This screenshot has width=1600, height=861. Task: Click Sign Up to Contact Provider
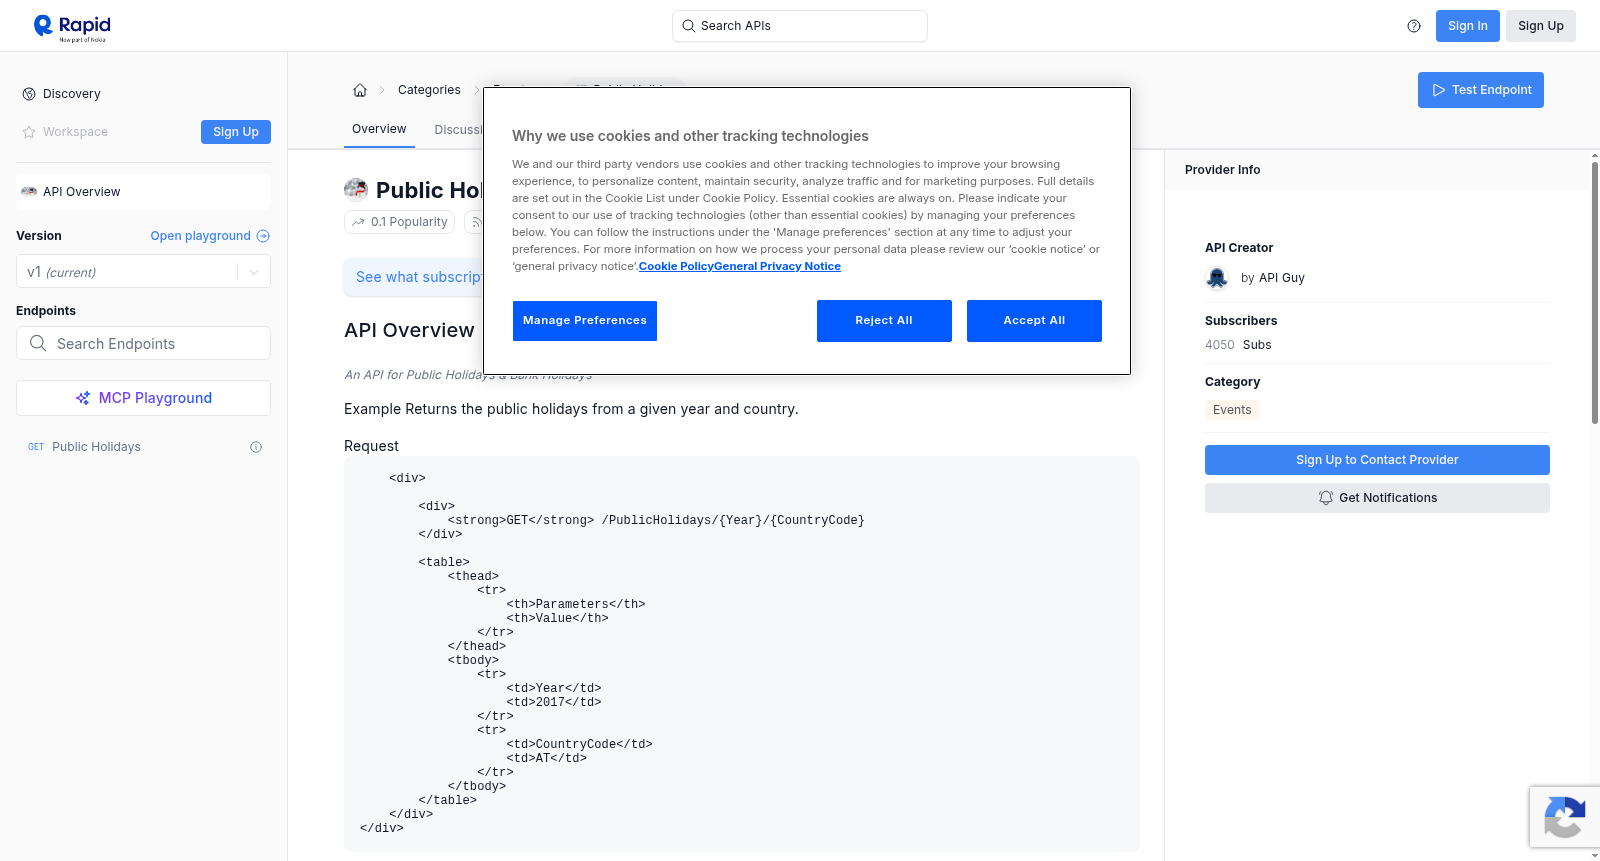tap(1377, 460)
